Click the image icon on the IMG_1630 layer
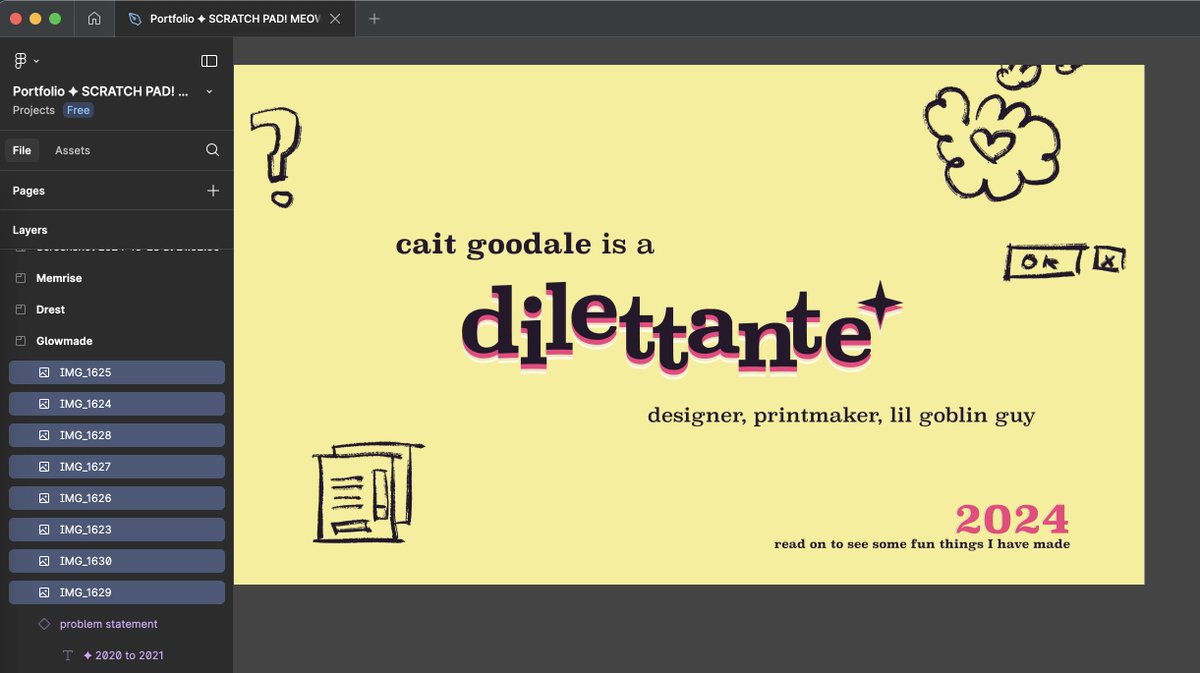Image resolution: width=1200 pixels, height=673 pixels. tap(42, 560)
